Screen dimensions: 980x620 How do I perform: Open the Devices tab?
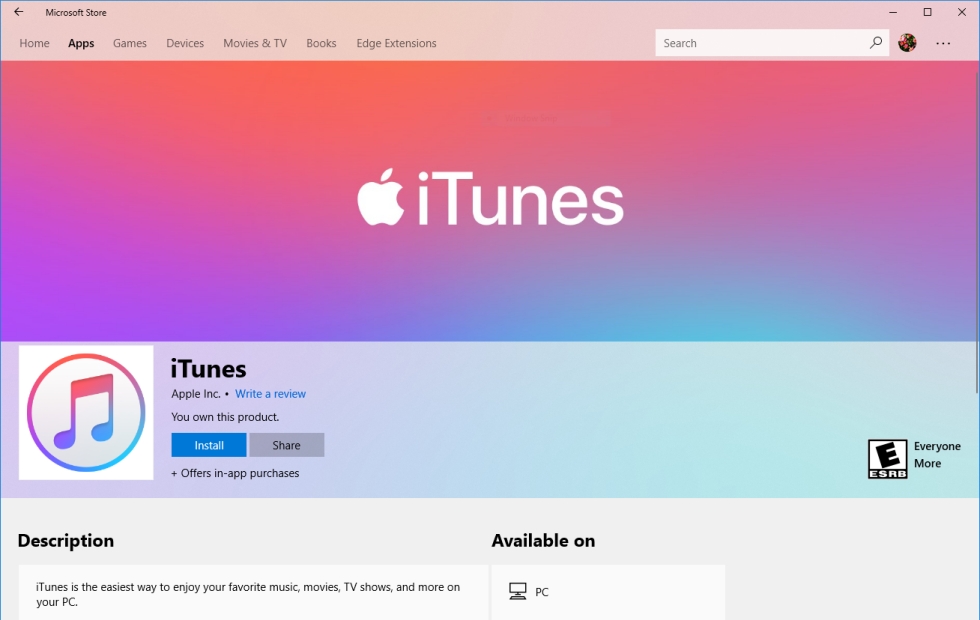coord(185,43)
